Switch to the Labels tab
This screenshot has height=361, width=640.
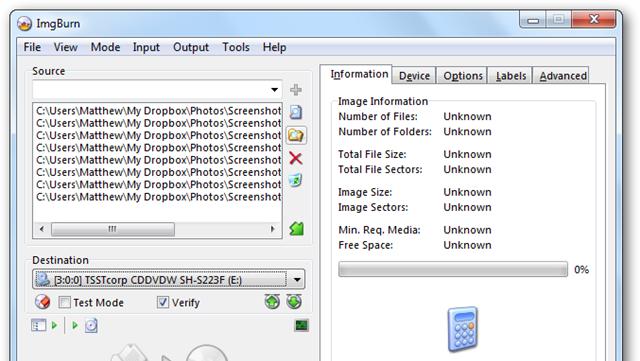[x=511, y=76]
